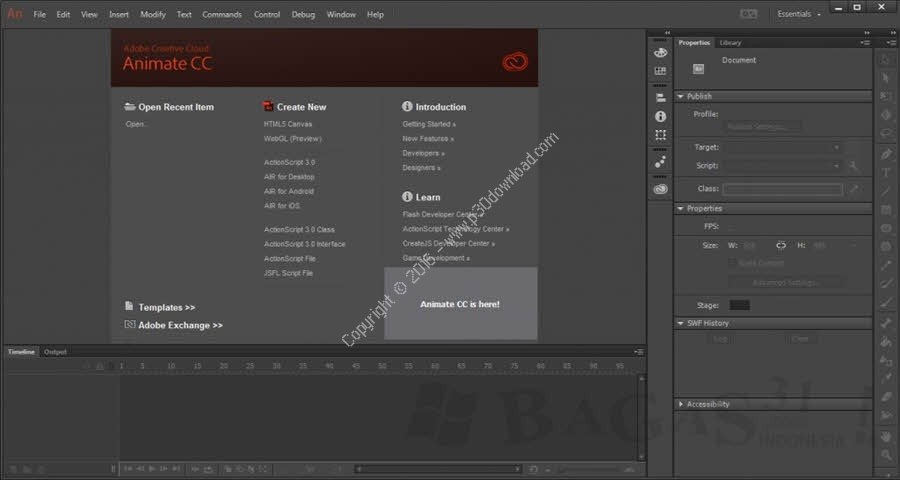
Task: Select the Lasso tool in tools panel
Action: coord(886,134)
